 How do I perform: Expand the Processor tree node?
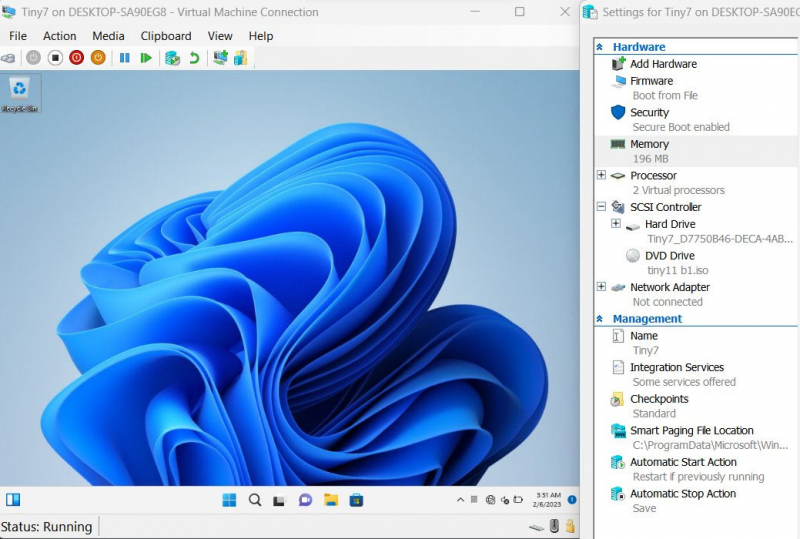(x=601, y=175)
